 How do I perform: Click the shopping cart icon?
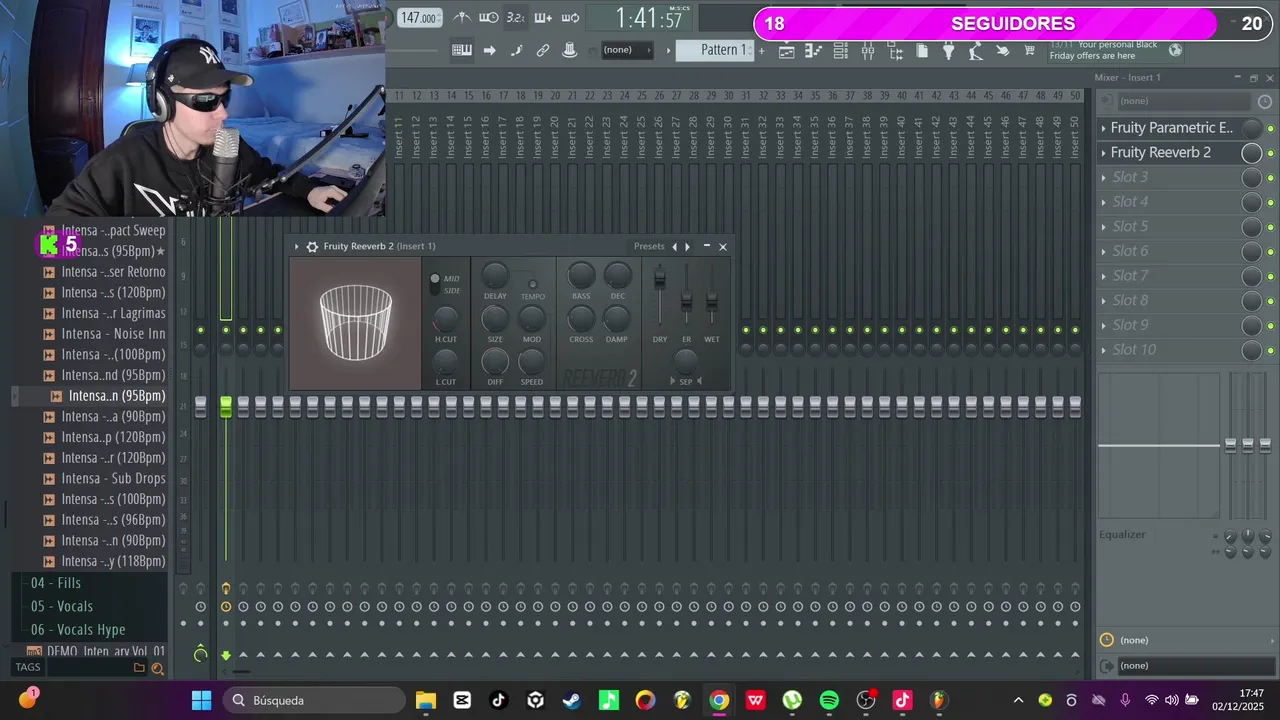pyautogui.click(x=1029, y=50)
